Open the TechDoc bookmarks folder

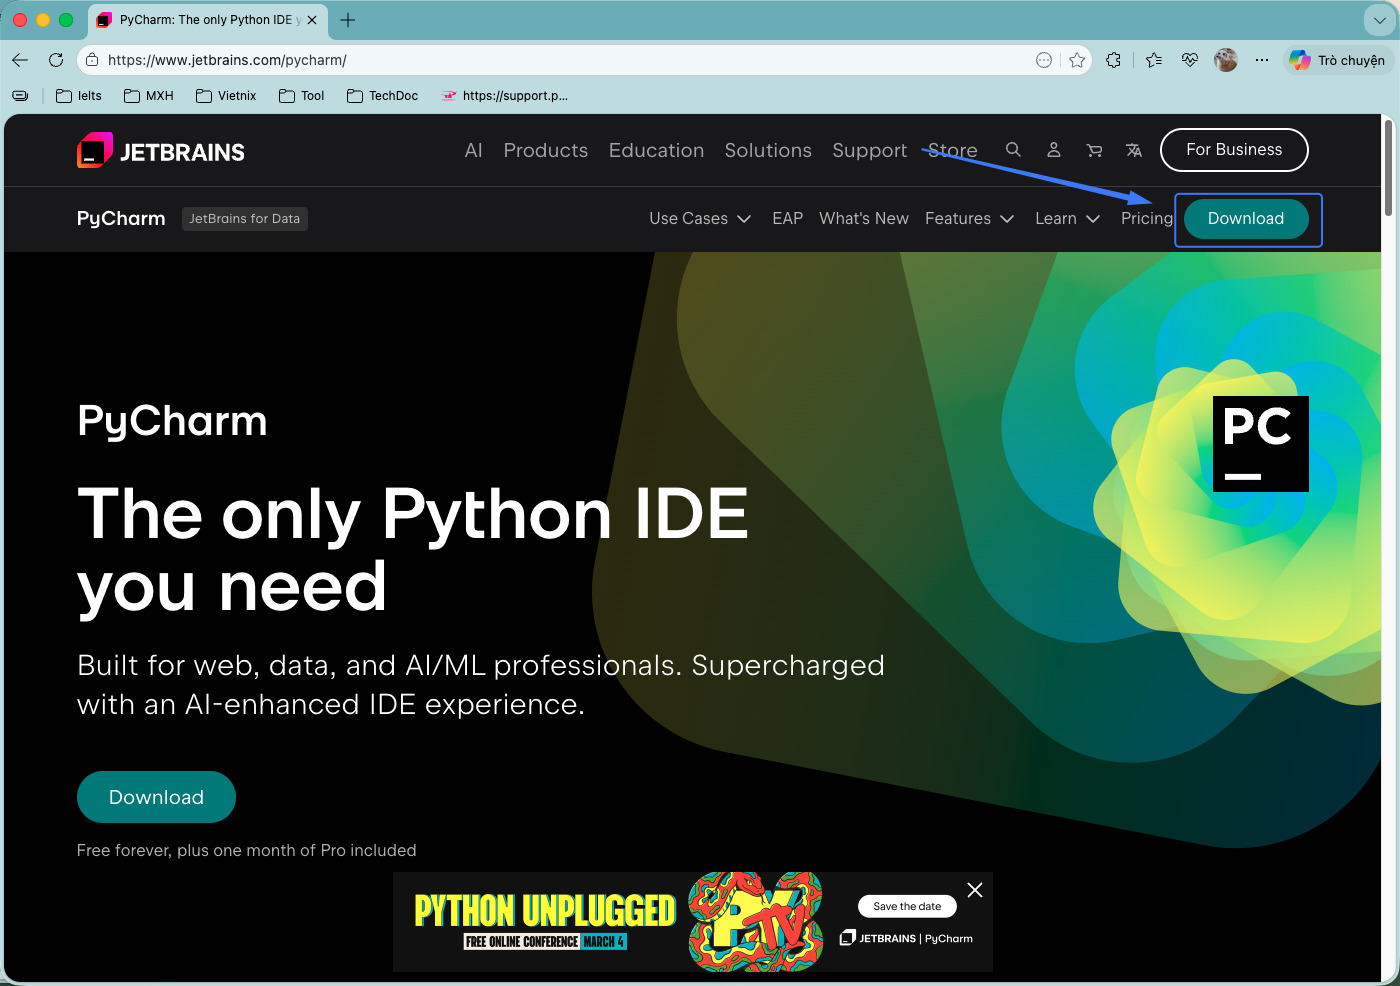coord(382,96)
